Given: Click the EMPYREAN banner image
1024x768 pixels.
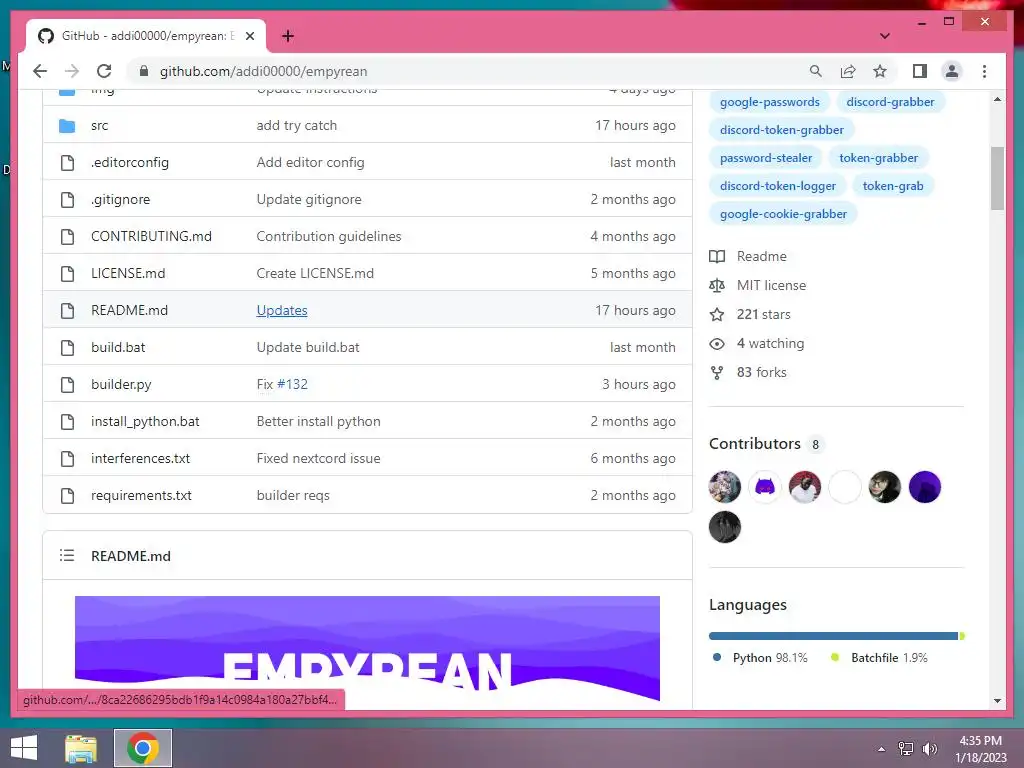Looking at the screenshot, I should 367,648.
